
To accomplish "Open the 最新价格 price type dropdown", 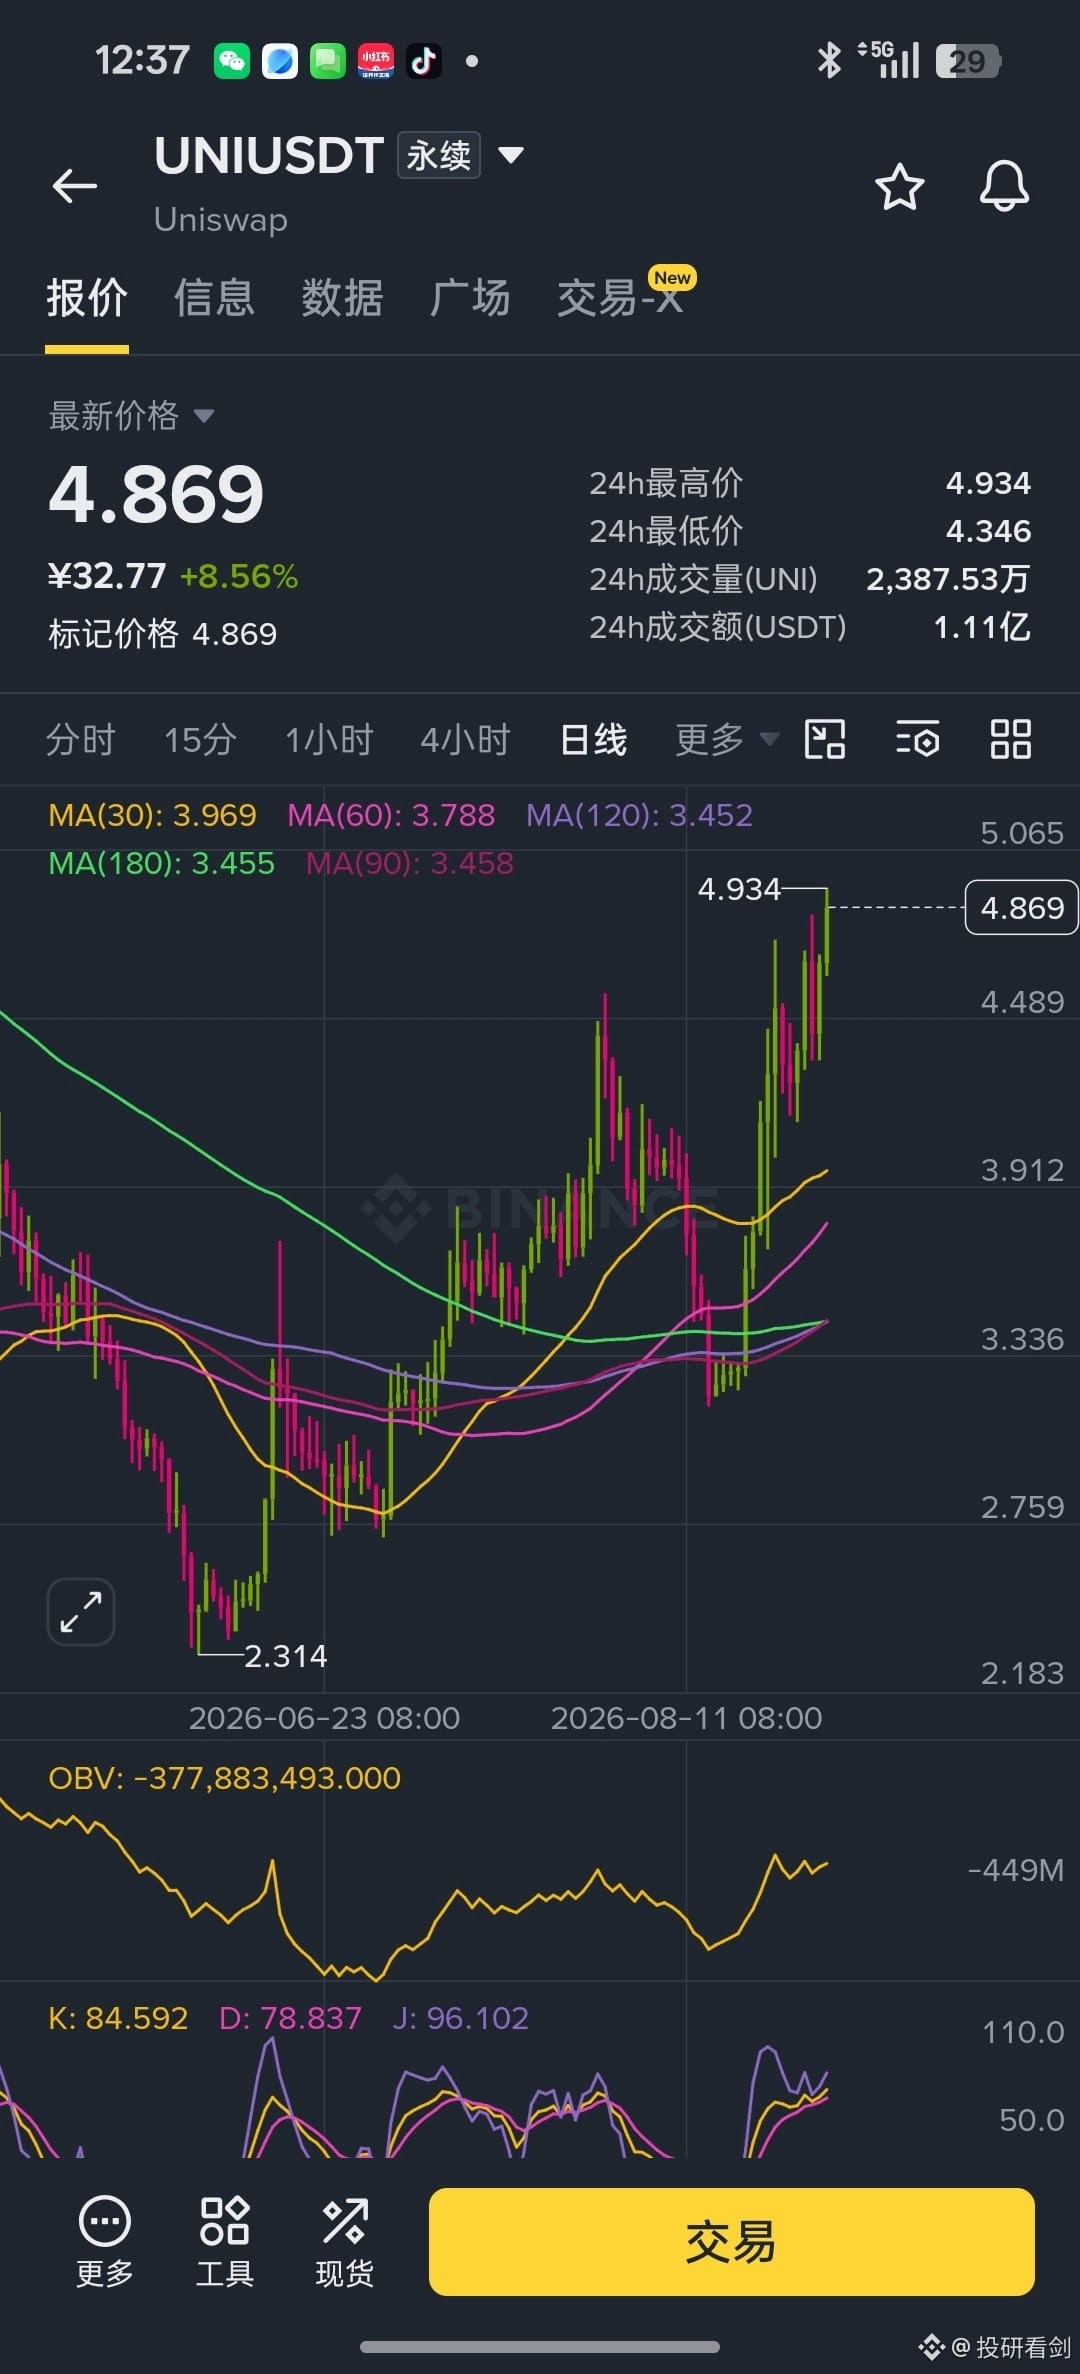I will tap(131, 415).
